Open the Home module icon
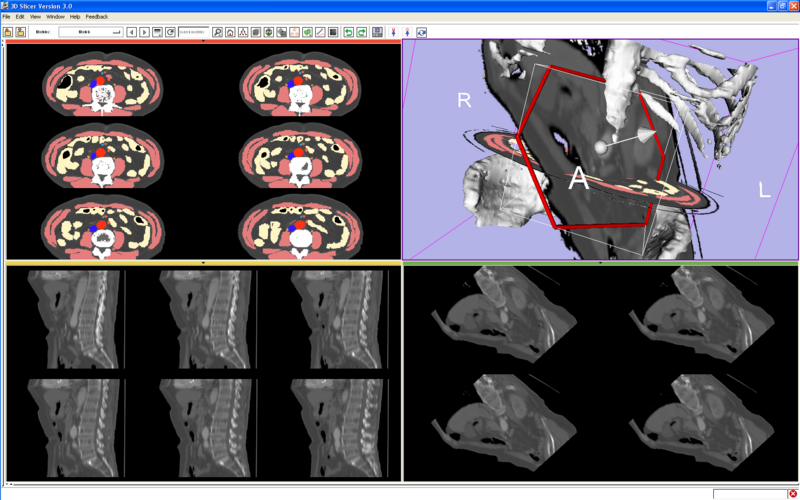 point(230,32)
